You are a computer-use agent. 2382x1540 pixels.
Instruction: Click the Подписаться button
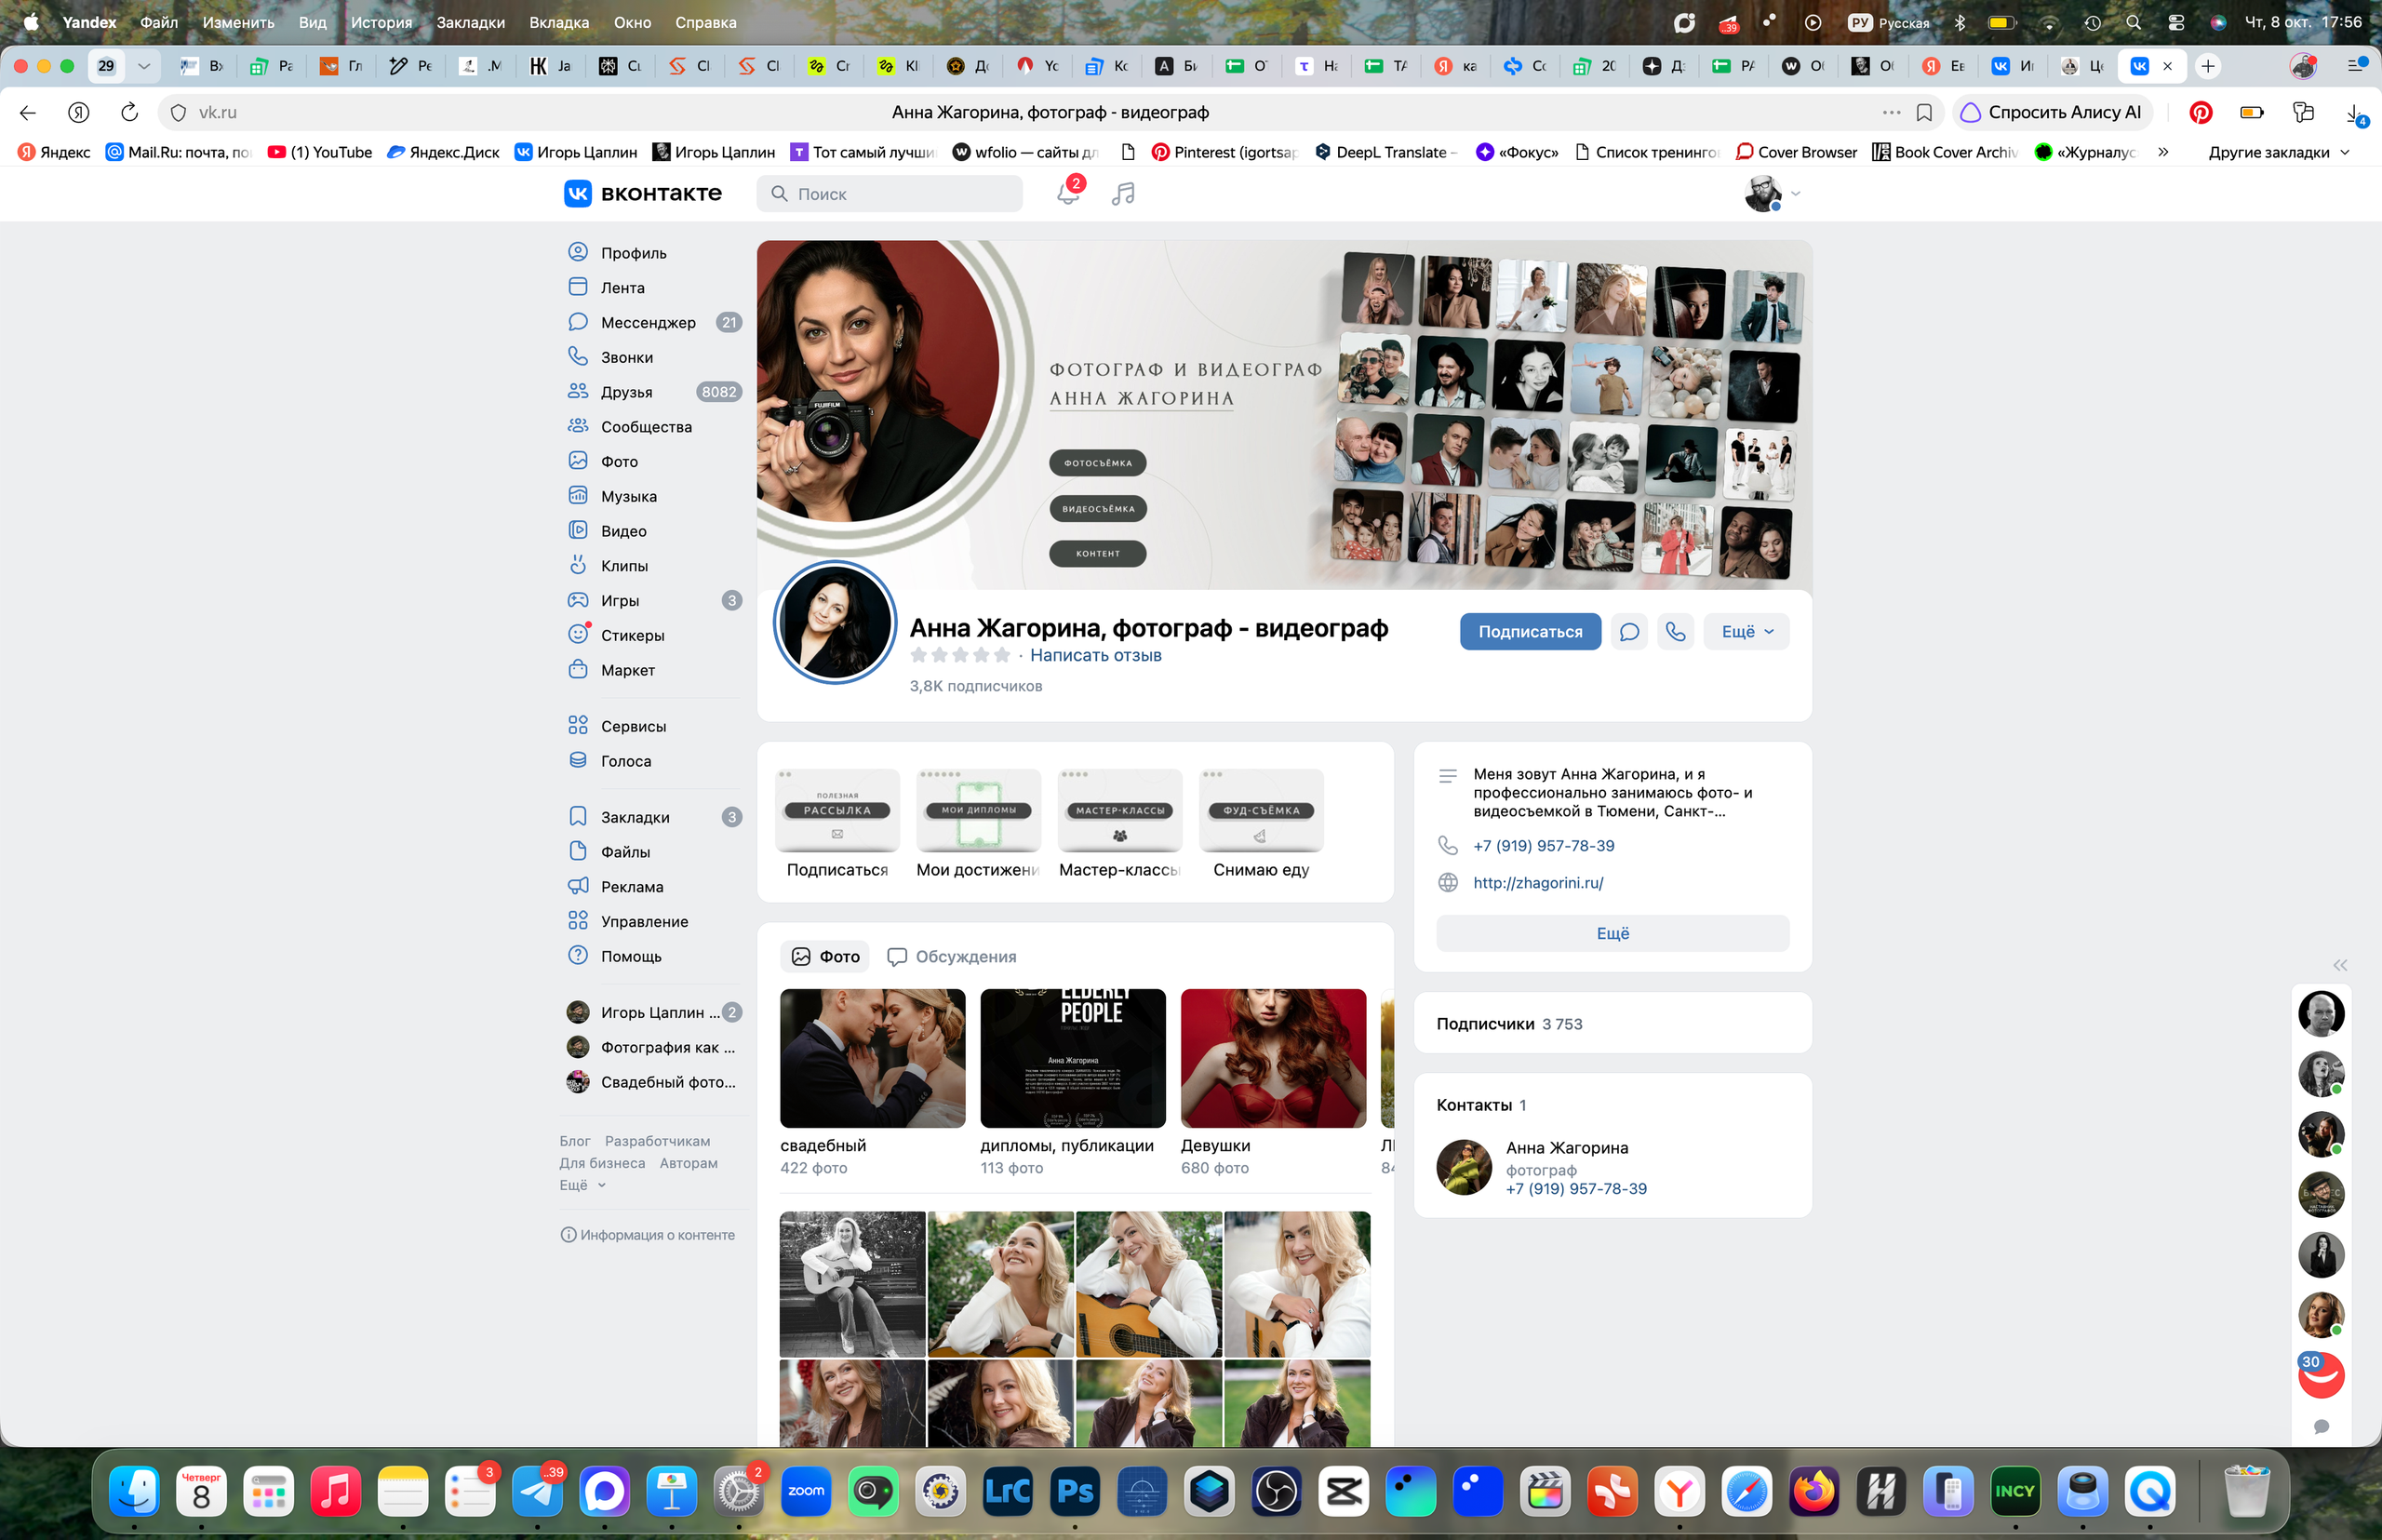1530,632
